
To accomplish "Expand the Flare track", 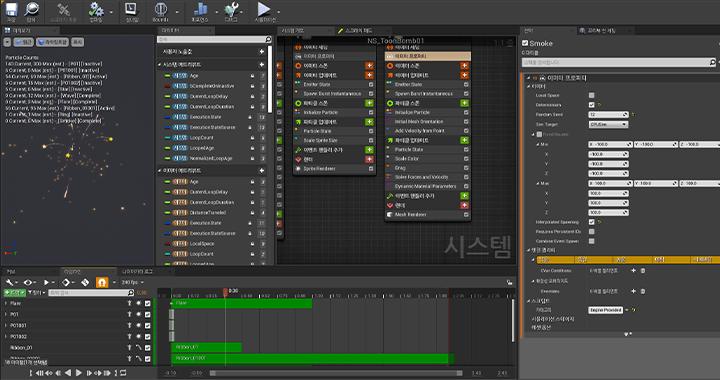I will [6, 303].
